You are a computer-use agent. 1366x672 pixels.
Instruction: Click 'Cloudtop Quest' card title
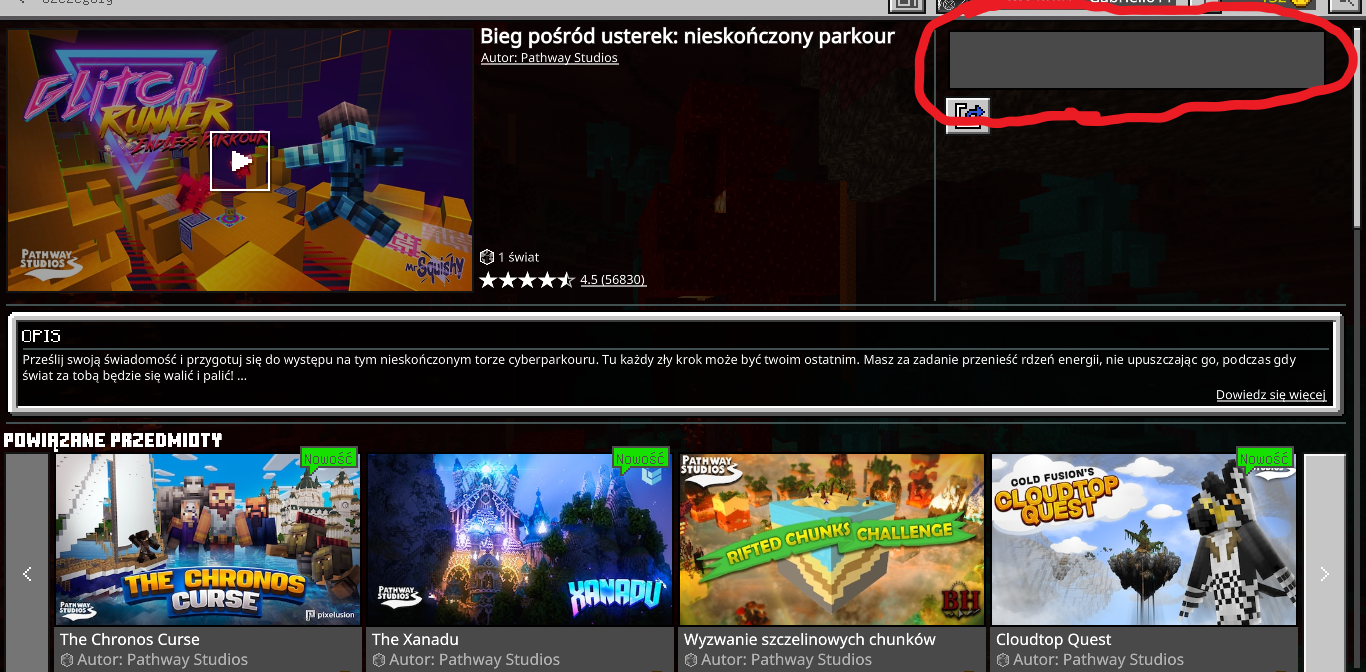click(x=1054, y=639)
